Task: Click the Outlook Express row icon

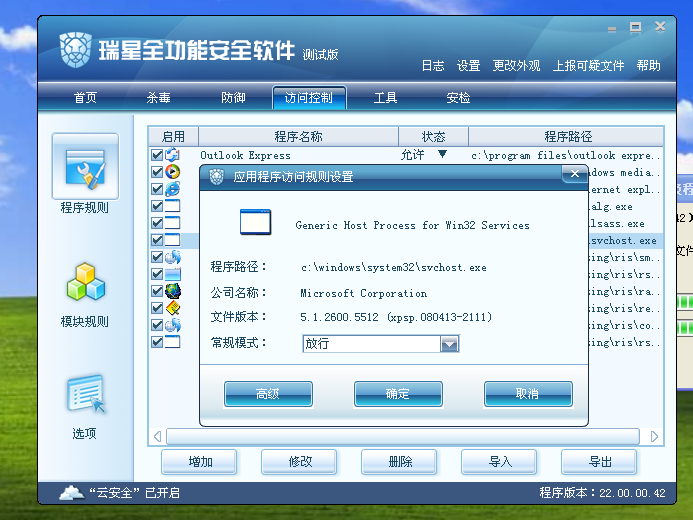Action: click(172, 155)
